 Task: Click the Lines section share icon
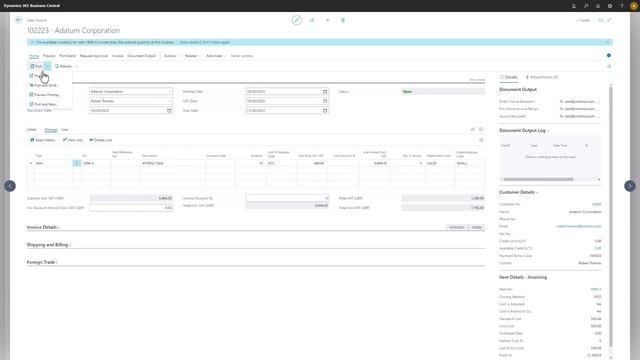pos(473,129)
